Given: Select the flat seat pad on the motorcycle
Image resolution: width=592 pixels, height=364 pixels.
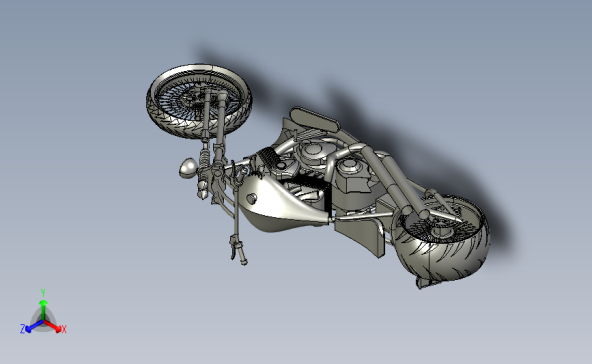Looking at the screenshot, I should tap(316, 119).
